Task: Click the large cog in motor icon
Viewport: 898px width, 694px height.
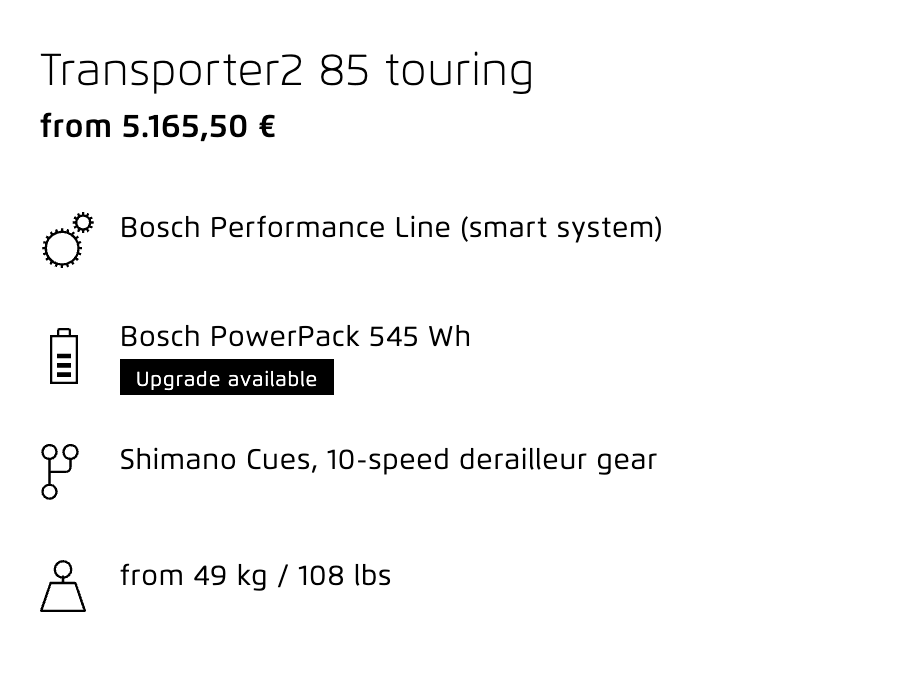Action: click(62, 248)
